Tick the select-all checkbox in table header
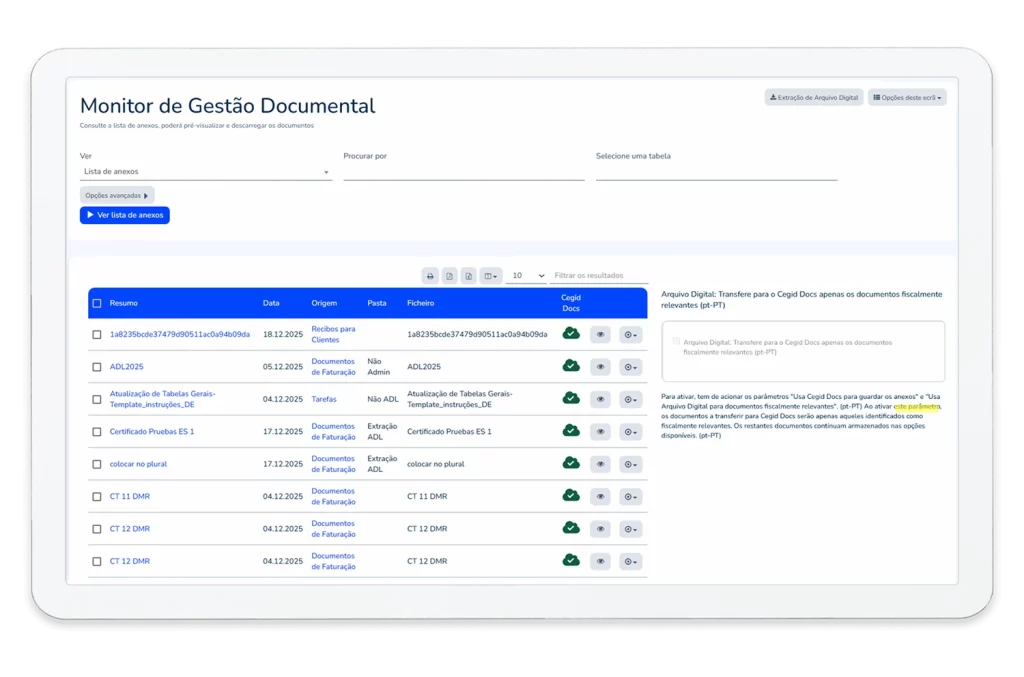 click(97, 303)
